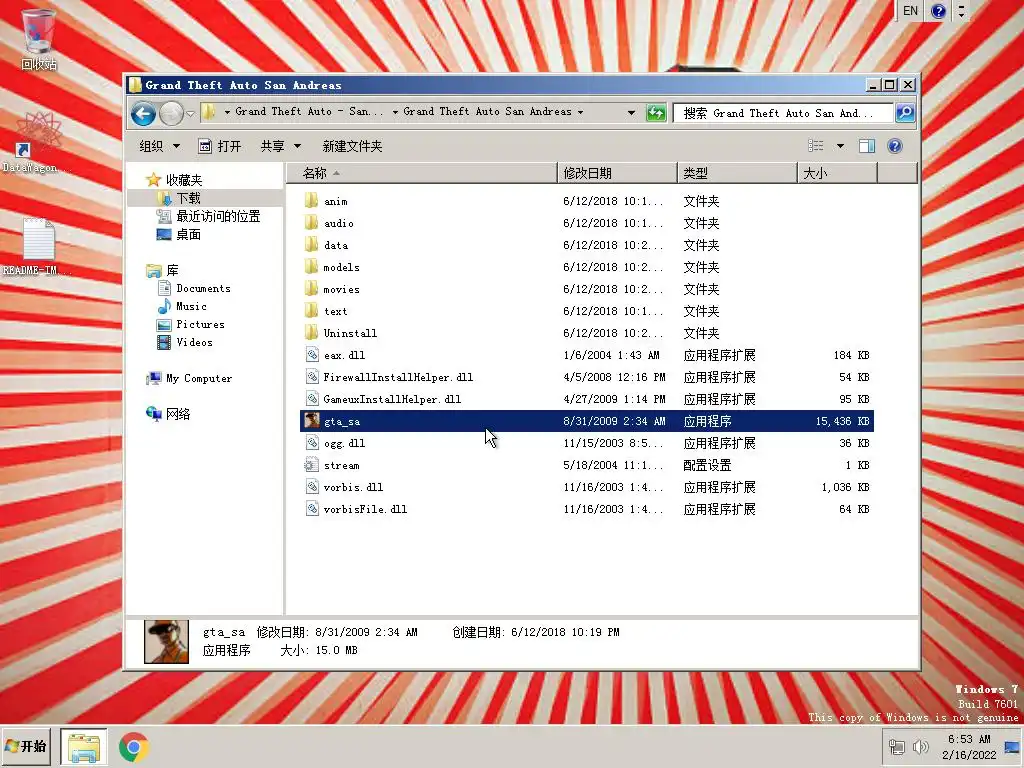This screenshot has height=768, width=1024.
Task: Open the 开始 Start menu
Action: coord(26,746)
